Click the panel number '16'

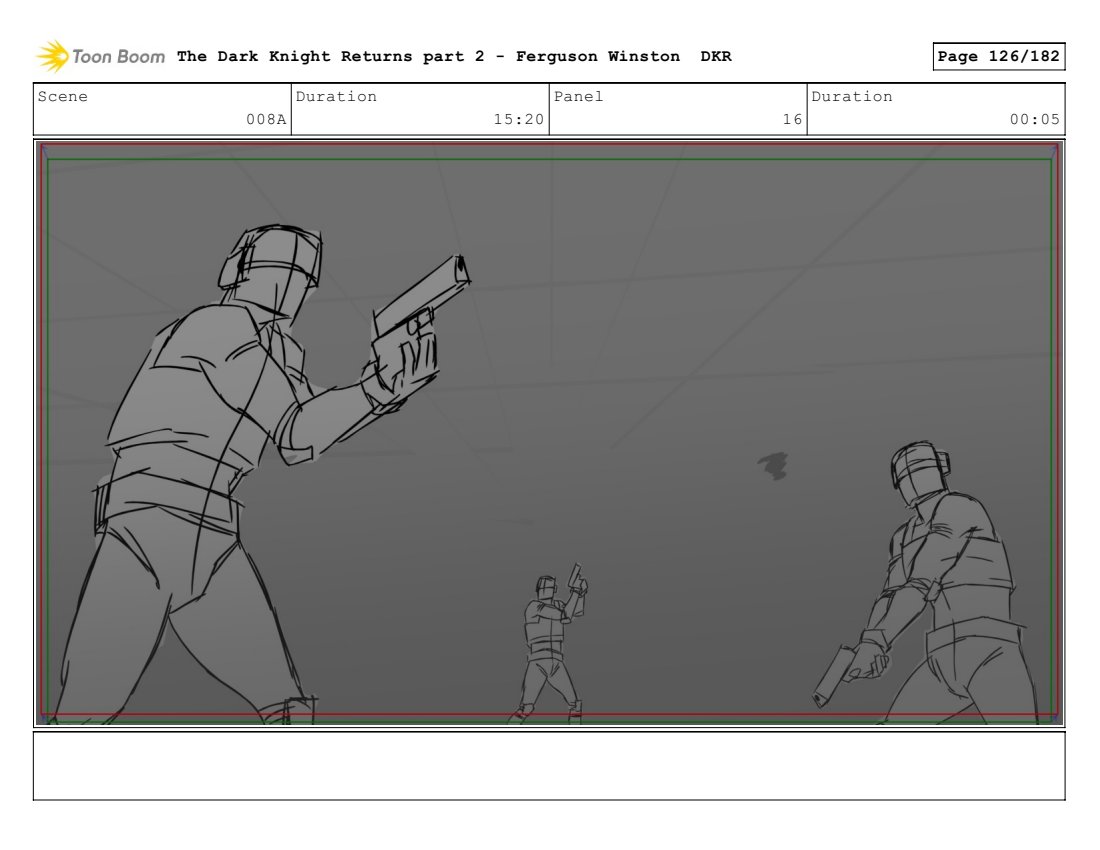point(792,119)
